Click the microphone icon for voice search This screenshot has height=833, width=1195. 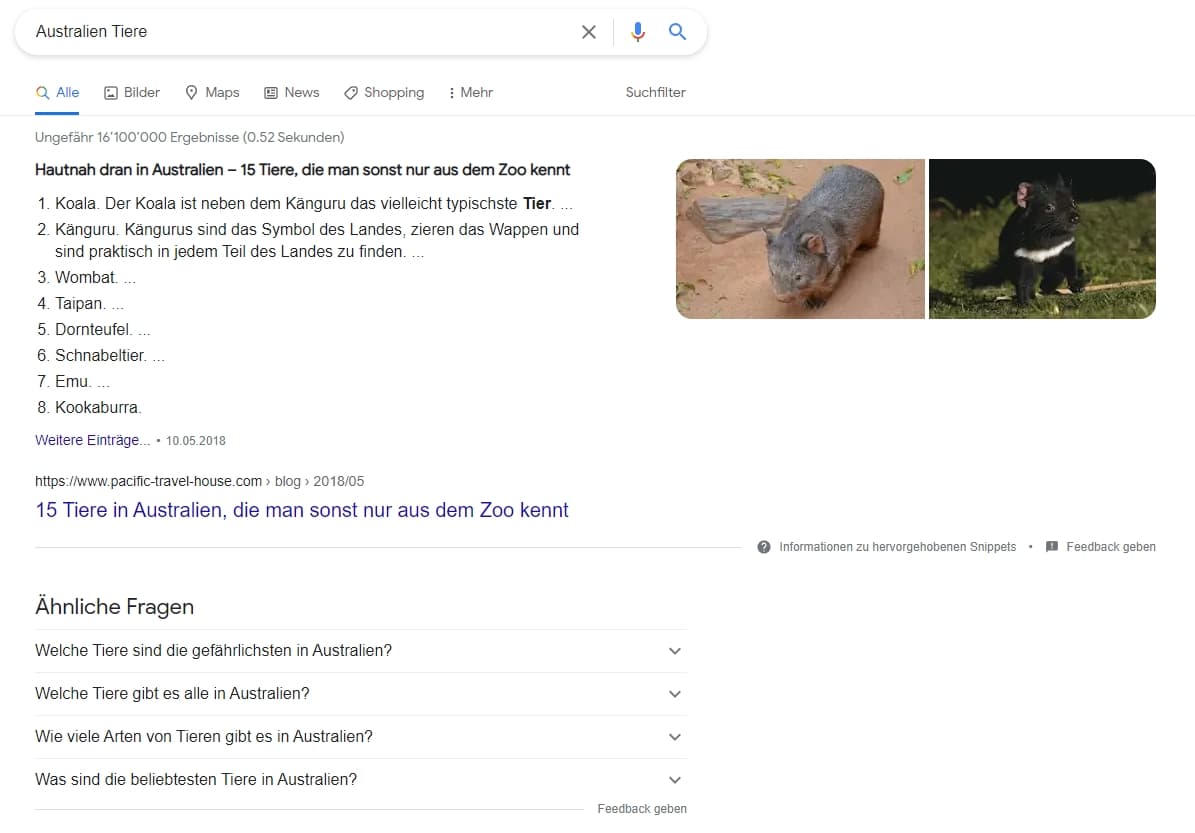point(637,31)
